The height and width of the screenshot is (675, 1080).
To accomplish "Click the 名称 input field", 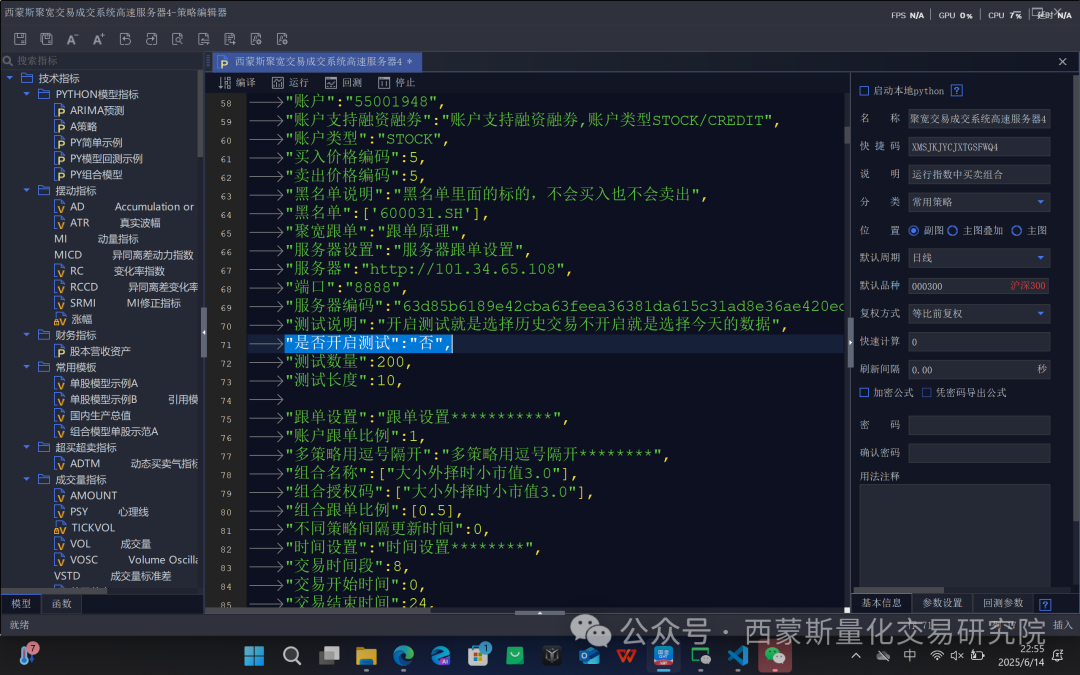I will tap(979, 118).
